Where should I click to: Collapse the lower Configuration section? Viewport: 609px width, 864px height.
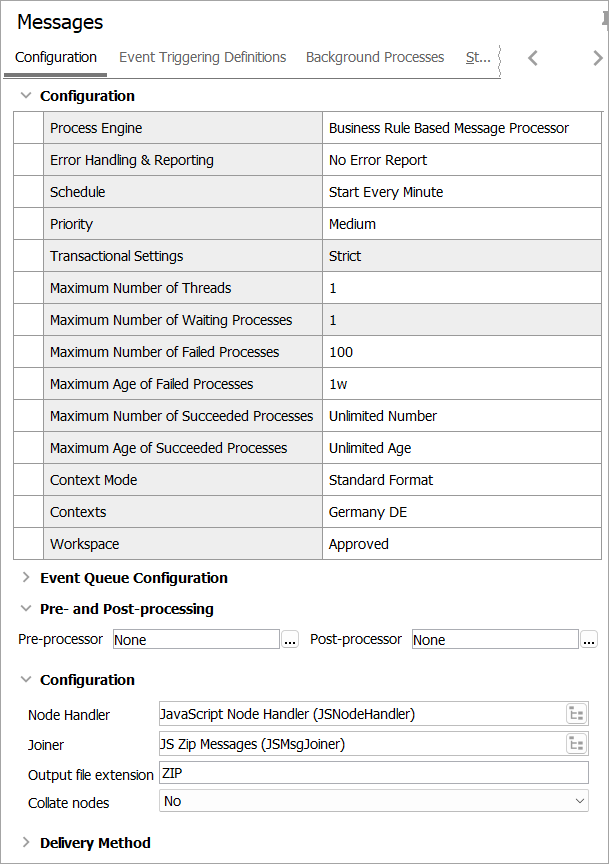coord(26,680)
